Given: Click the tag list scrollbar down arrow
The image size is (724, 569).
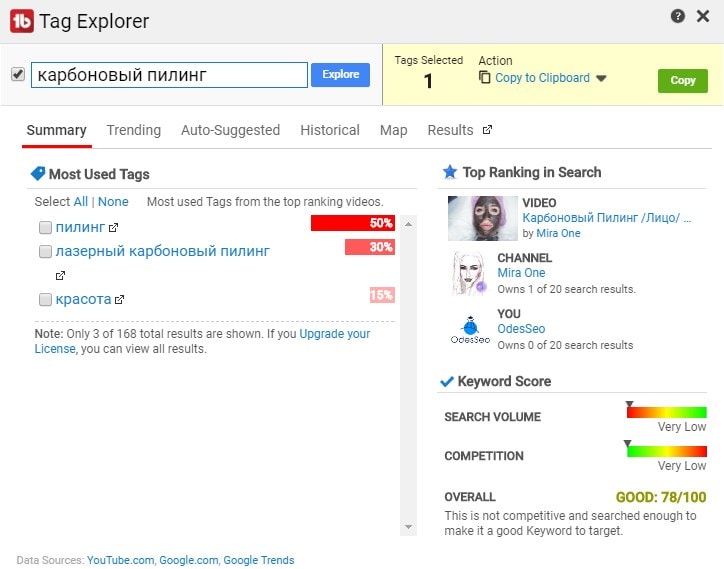Looking at the screenshot, I should (408, 527).
